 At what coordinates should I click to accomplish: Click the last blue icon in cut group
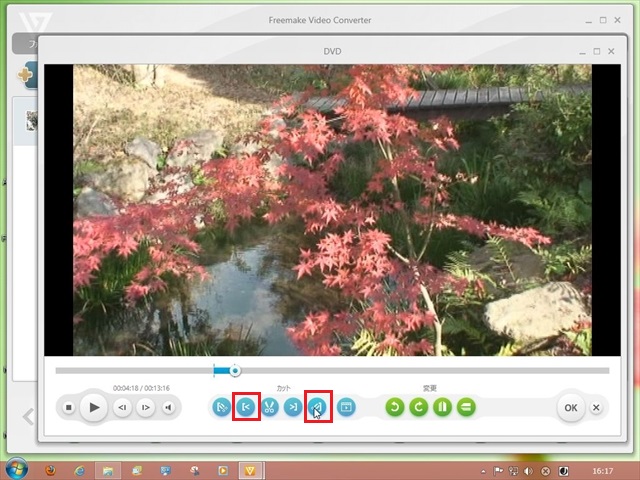(346, 407)
